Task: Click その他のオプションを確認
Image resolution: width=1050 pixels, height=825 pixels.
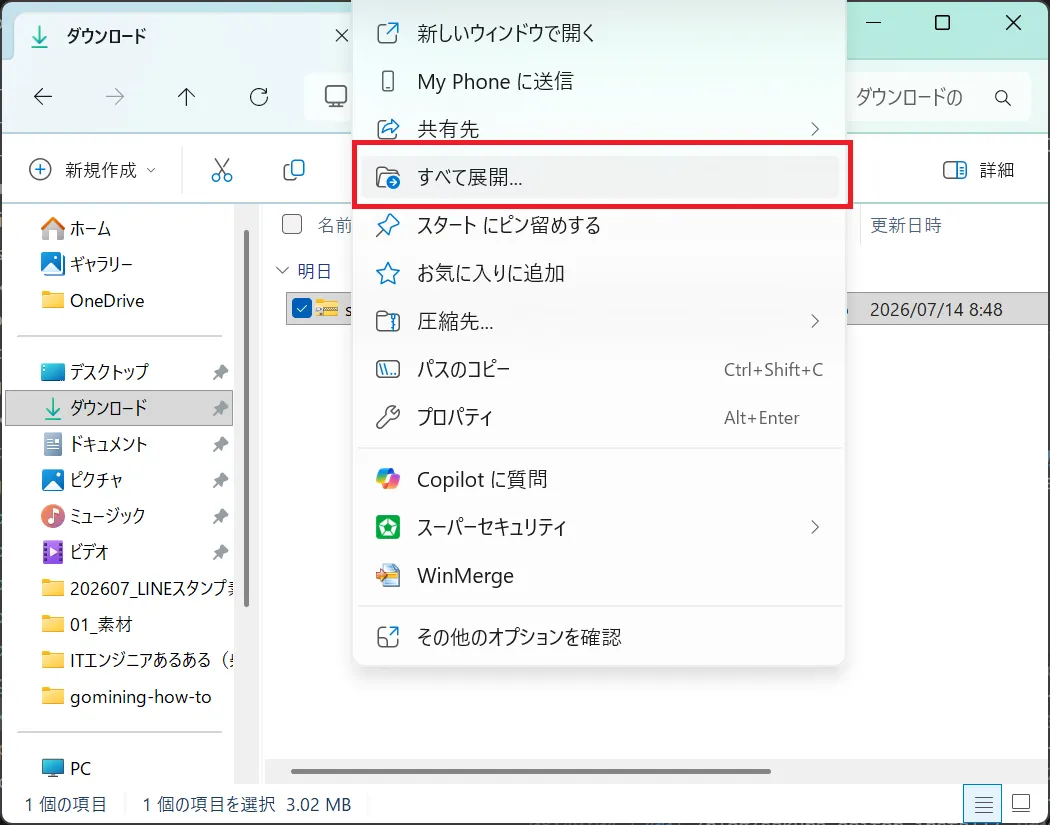Action: (x=599, y=637)
